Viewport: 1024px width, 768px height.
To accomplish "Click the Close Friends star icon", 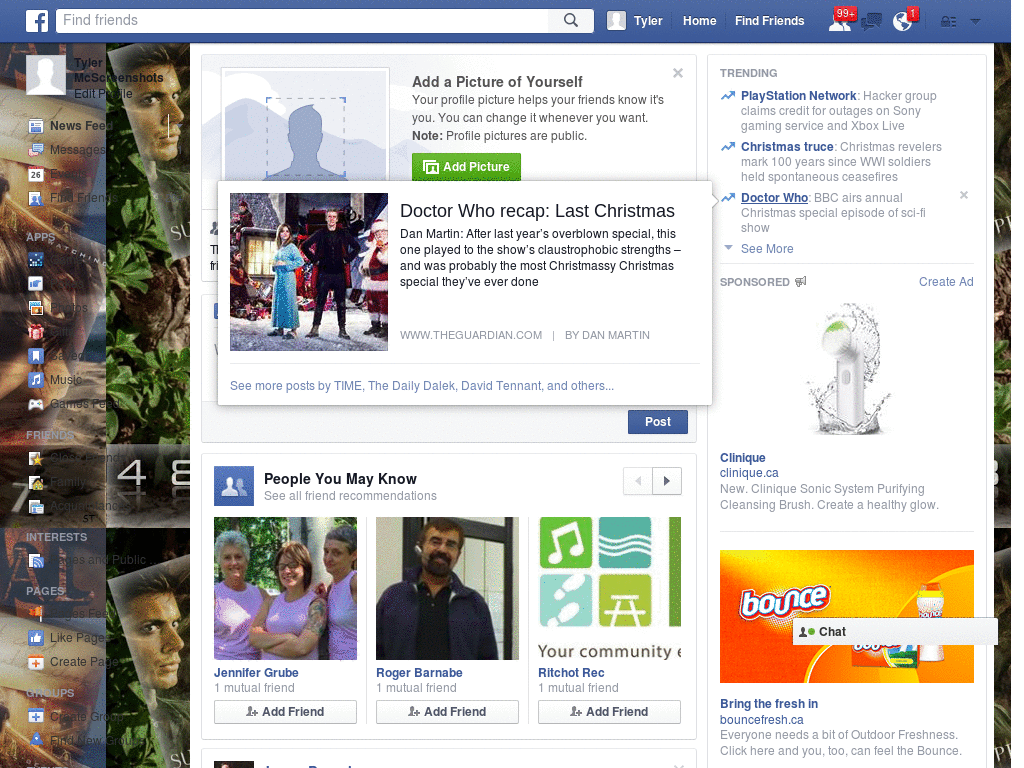I will pos(36,458).
